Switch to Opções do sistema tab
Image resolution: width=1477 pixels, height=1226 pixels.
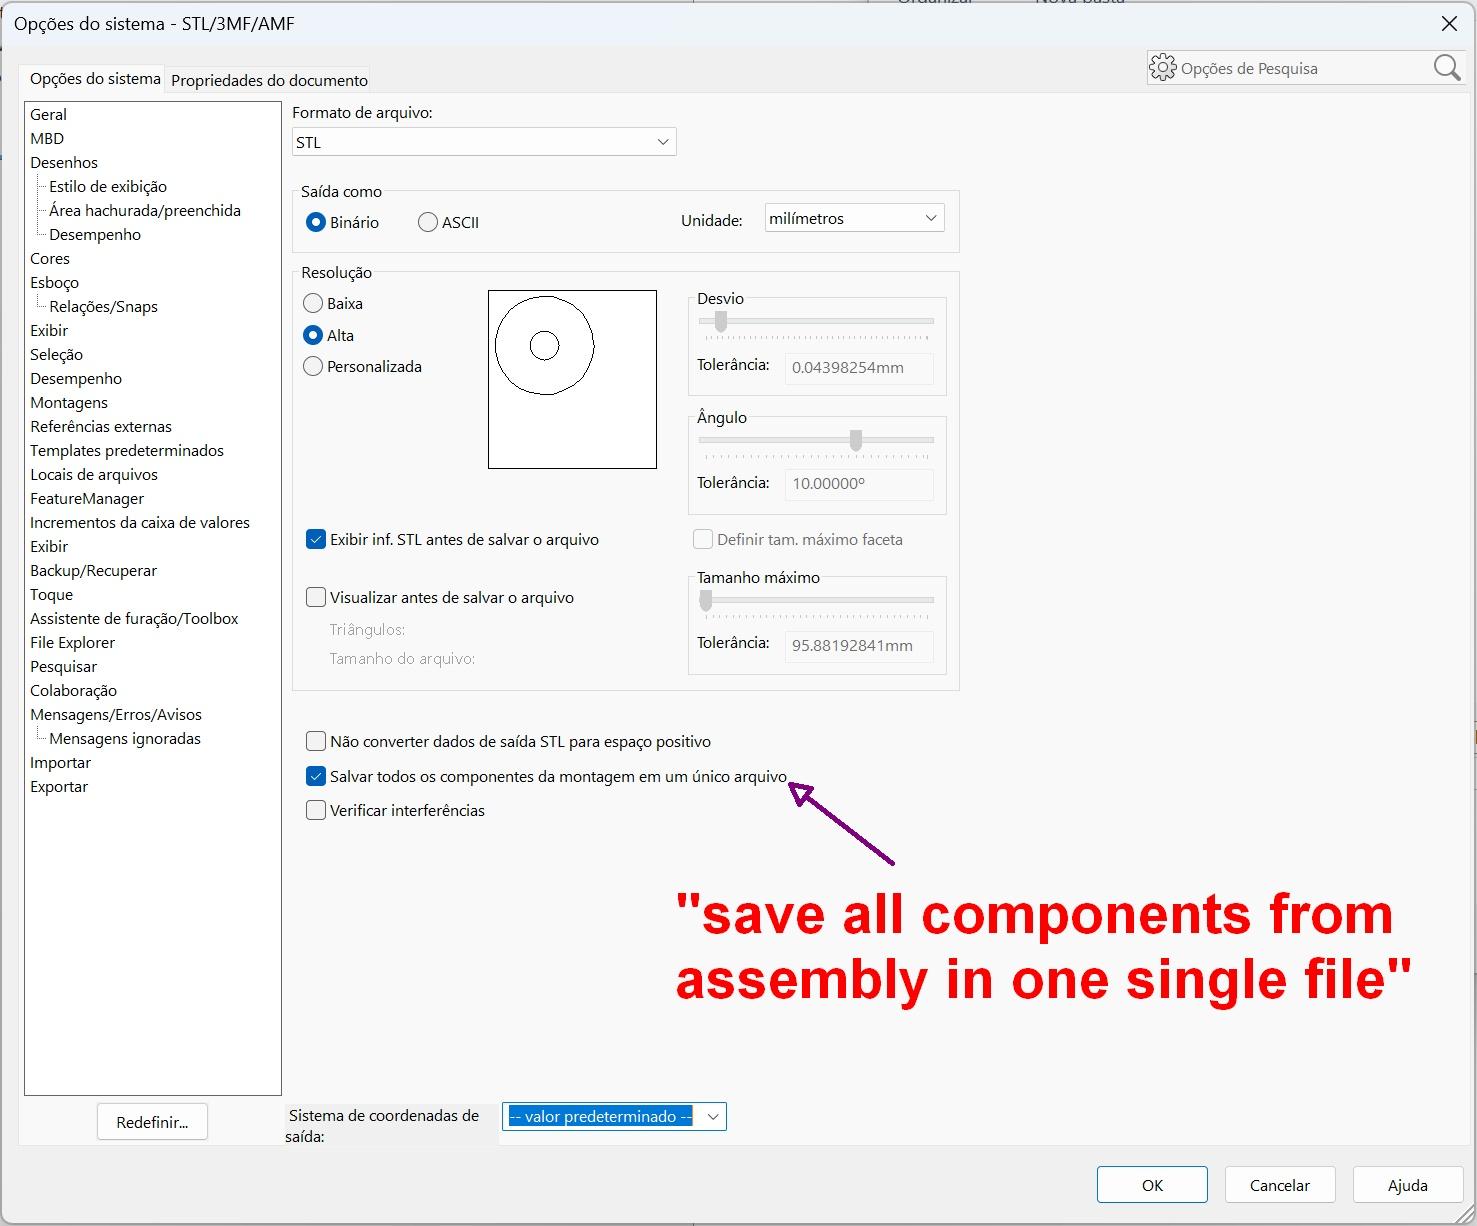(x=95, y=78)
